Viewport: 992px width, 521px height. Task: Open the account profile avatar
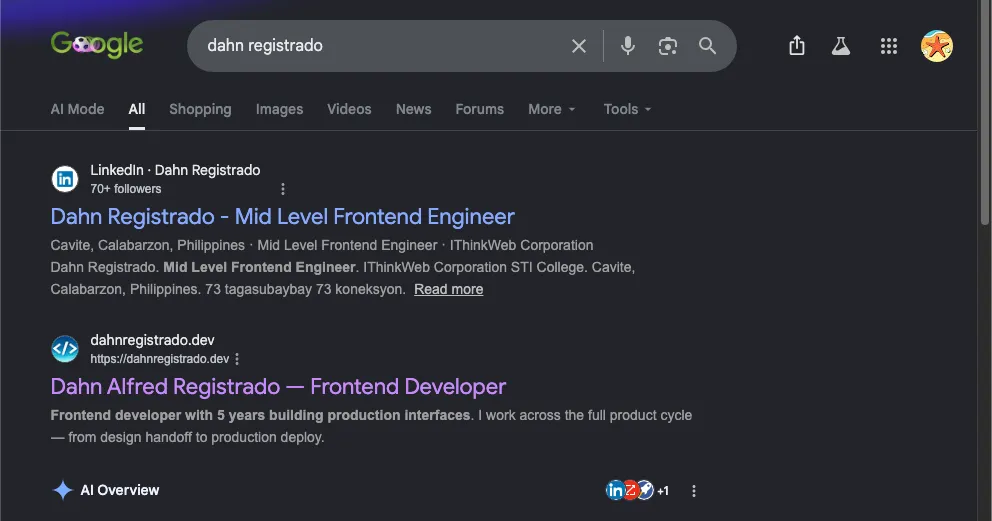click(x=936, y=46)
